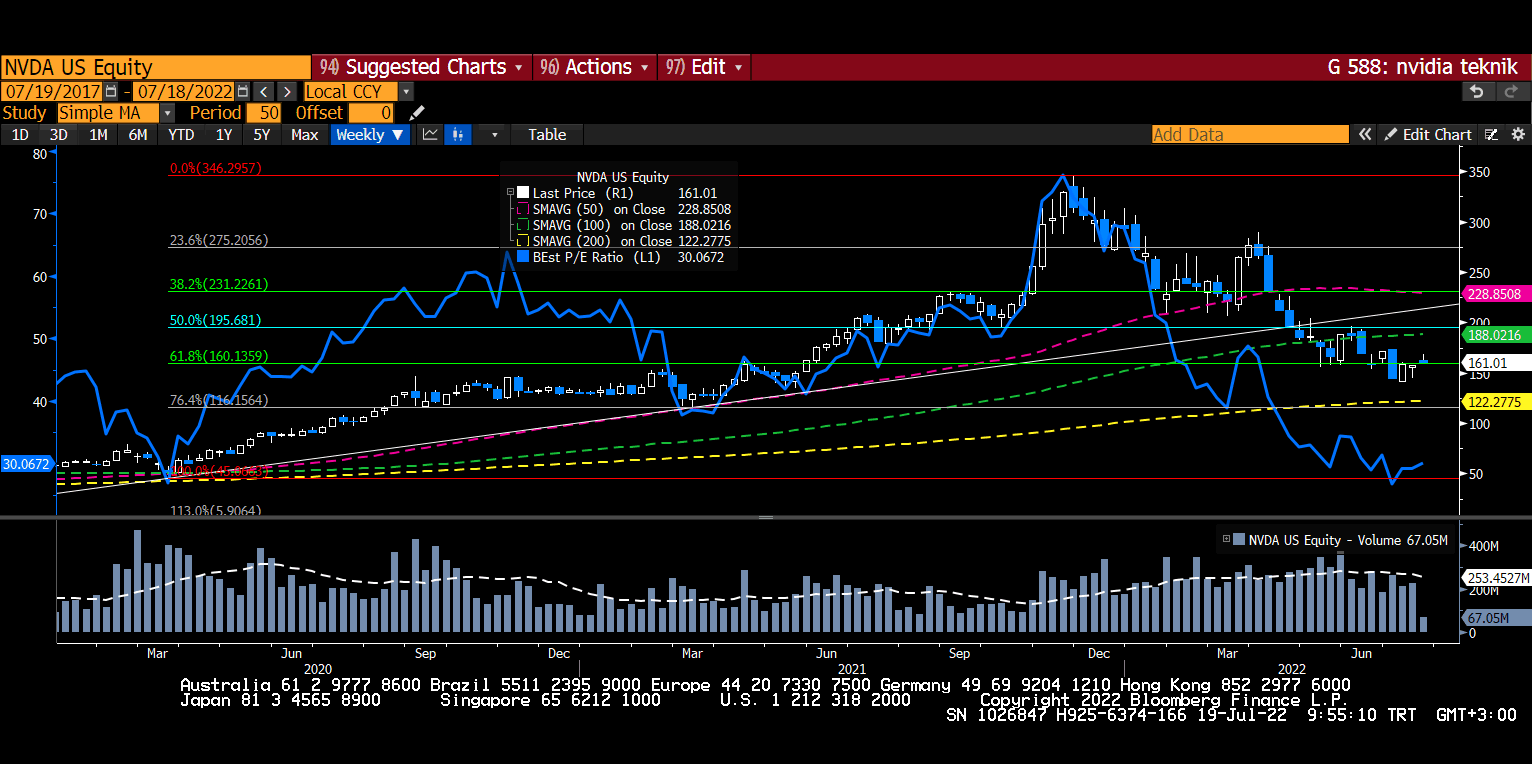The image size is (1532, 764).
Task: Select the 5Y range tab
Action: point(261,134)
